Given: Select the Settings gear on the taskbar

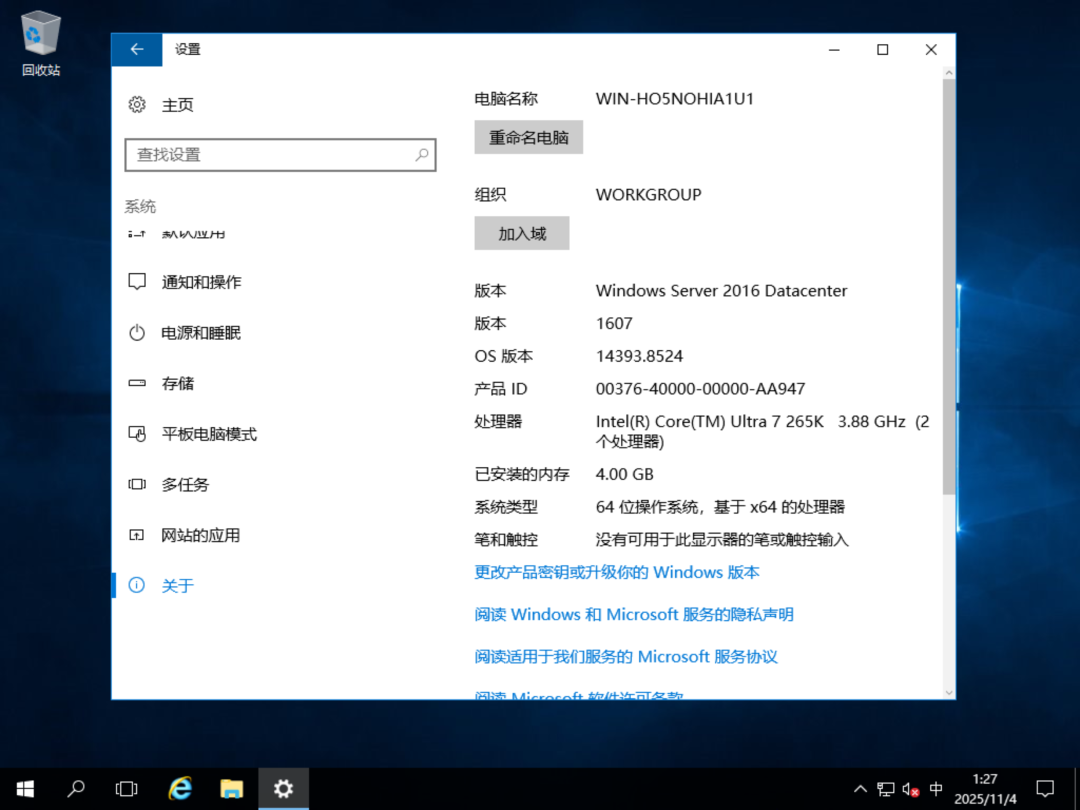Looking at the screenshot, I should click(283, 789).
